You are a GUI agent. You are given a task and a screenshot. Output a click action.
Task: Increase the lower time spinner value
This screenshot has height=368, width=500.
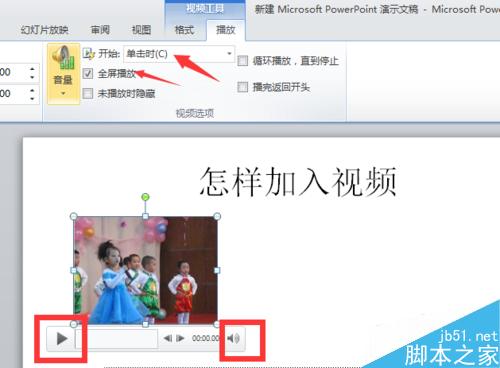point(32,90)
